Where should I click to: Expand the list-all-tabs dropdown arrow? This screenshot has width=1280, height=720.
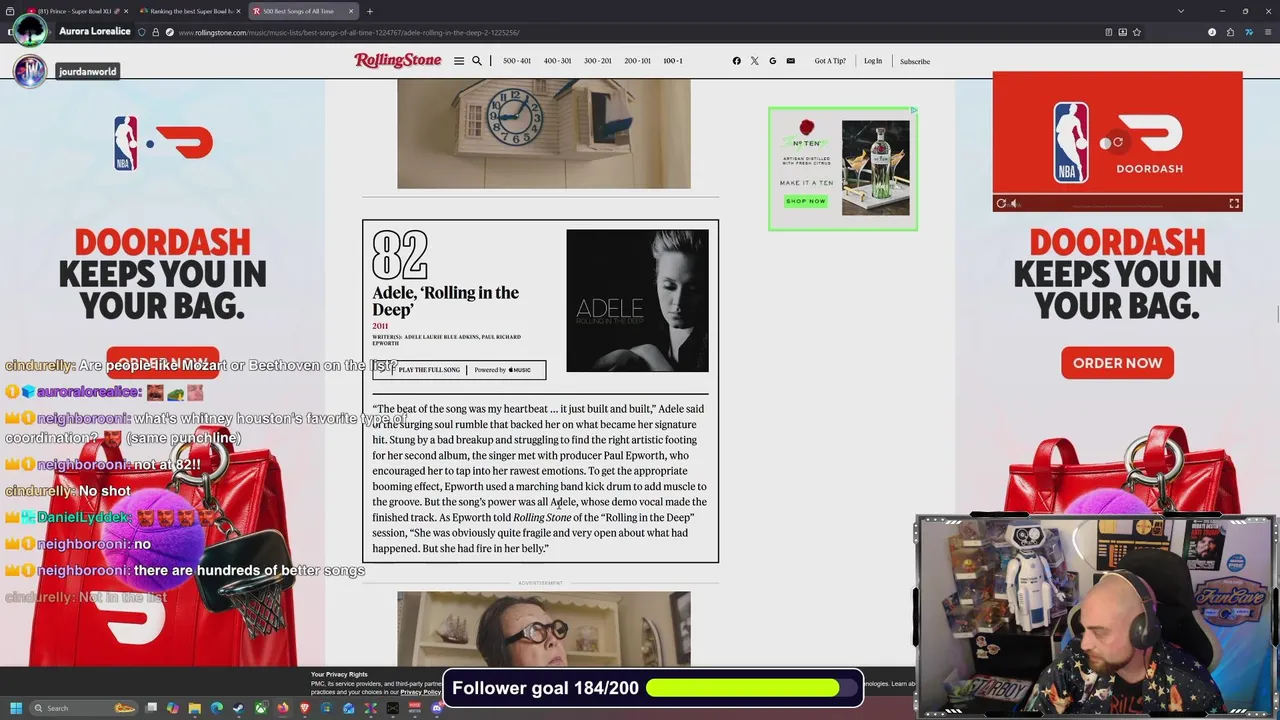click(1181, 11)
